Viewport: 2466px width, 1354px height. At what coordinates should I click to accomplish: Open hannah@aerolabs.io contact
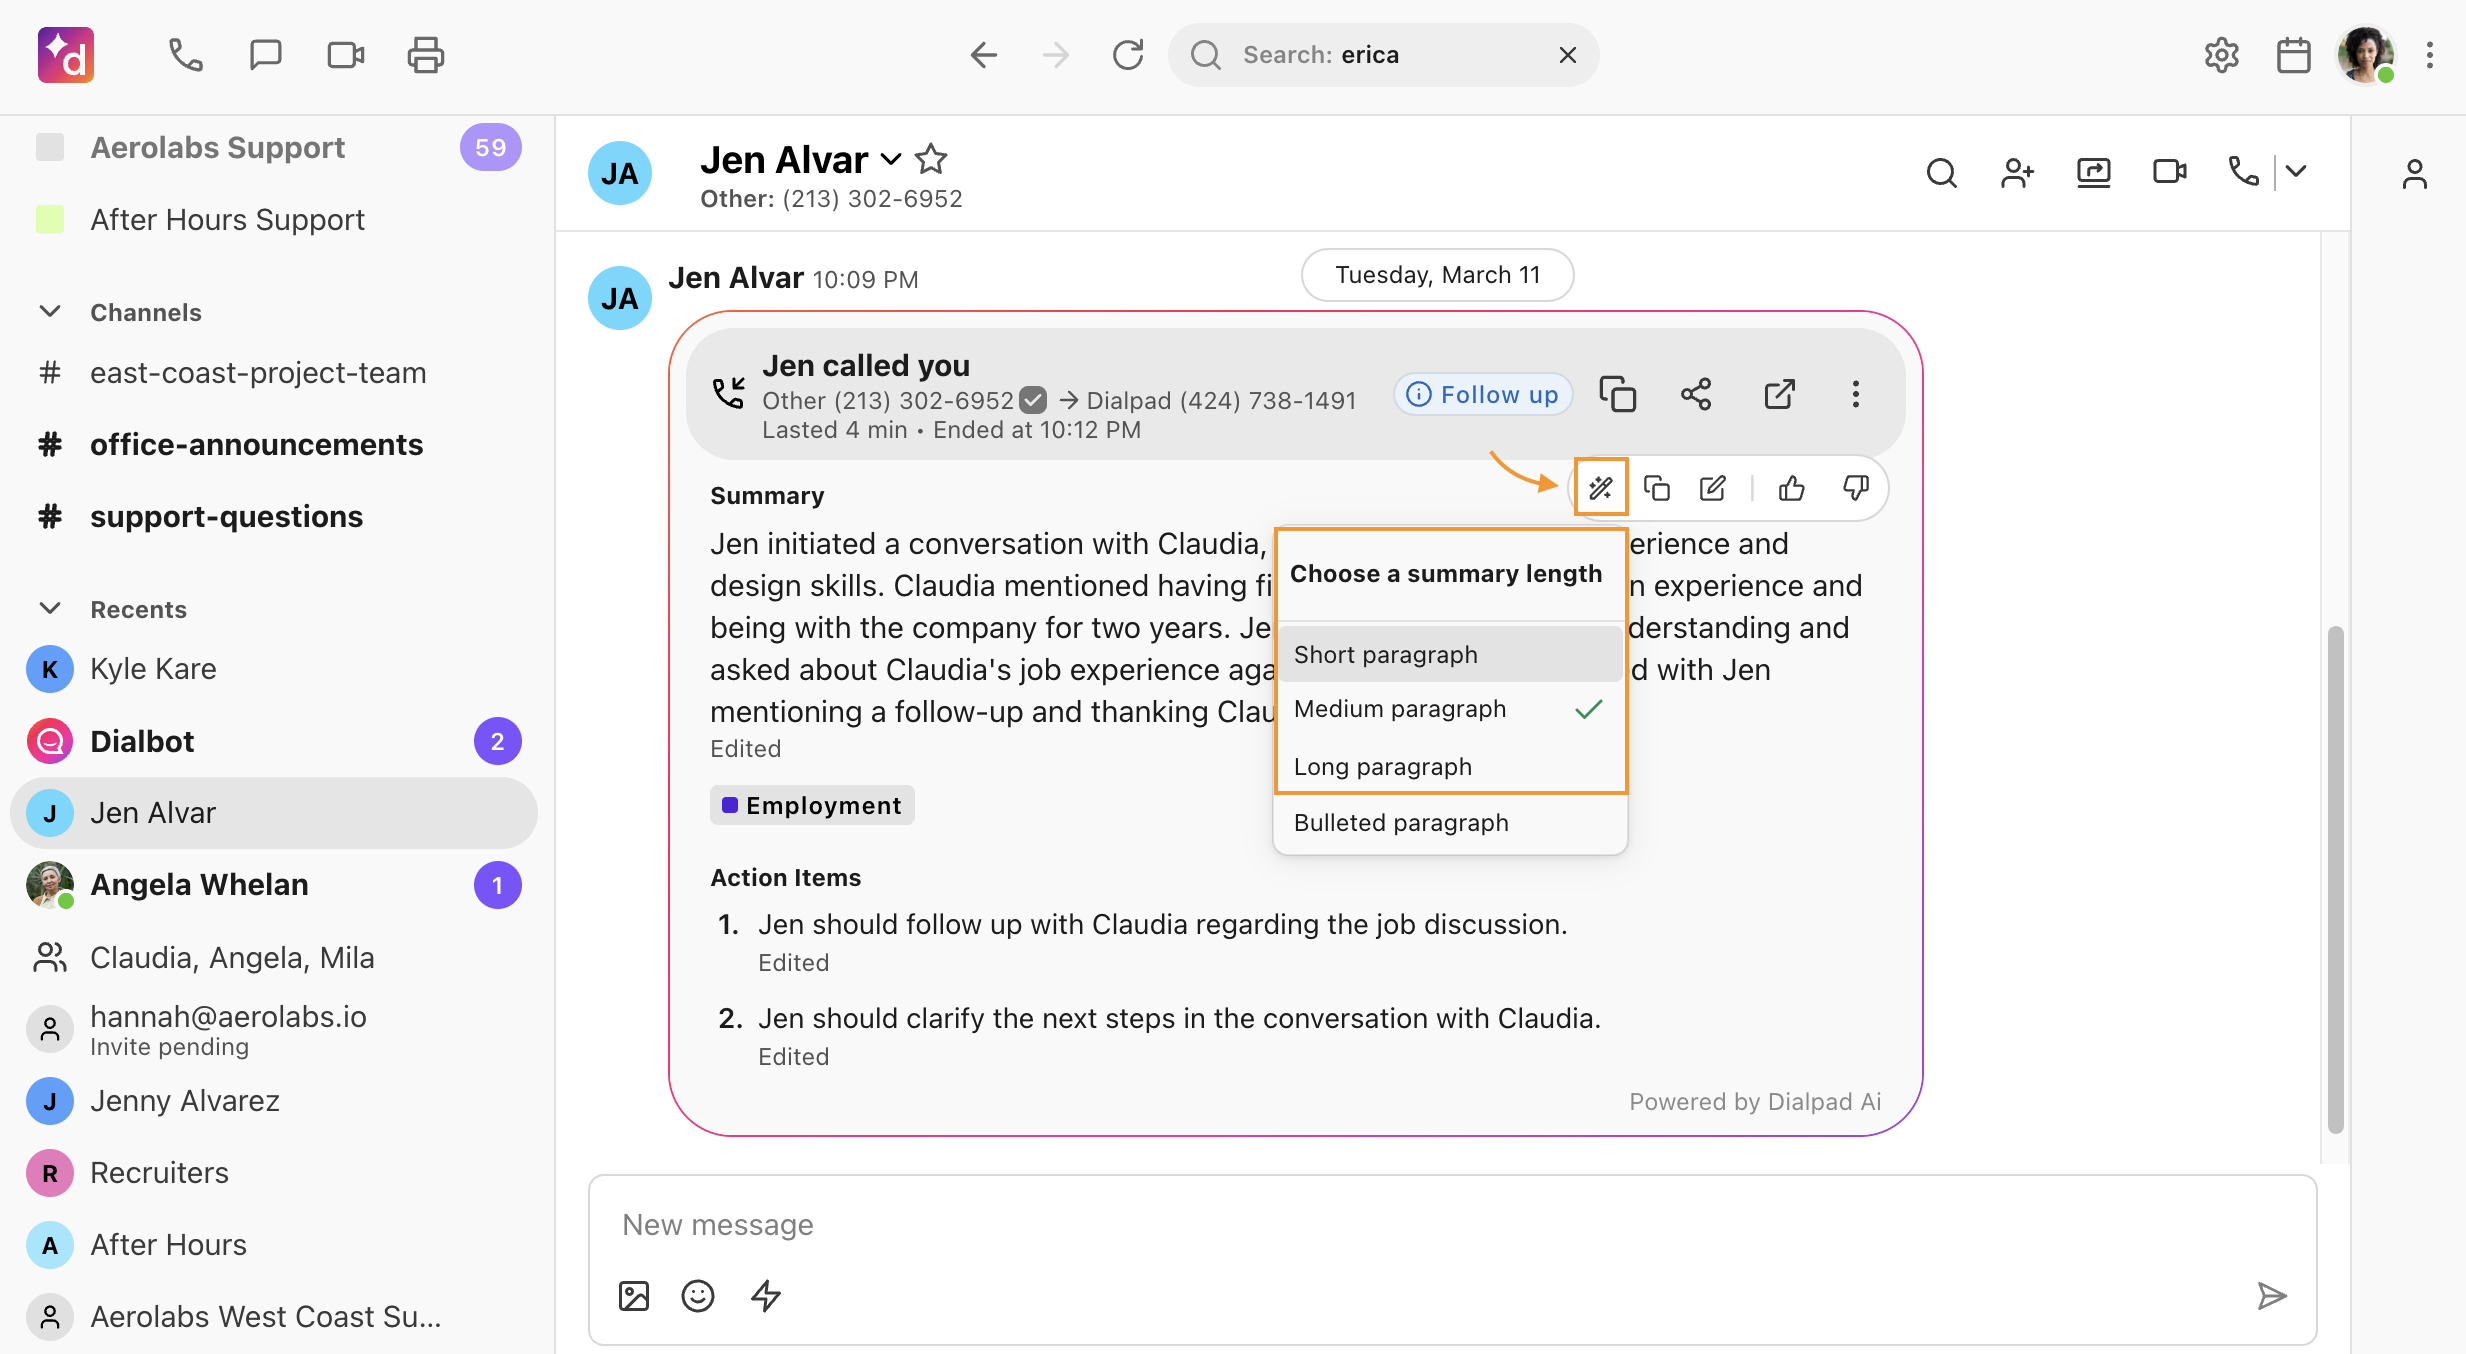pos(274,1030)
